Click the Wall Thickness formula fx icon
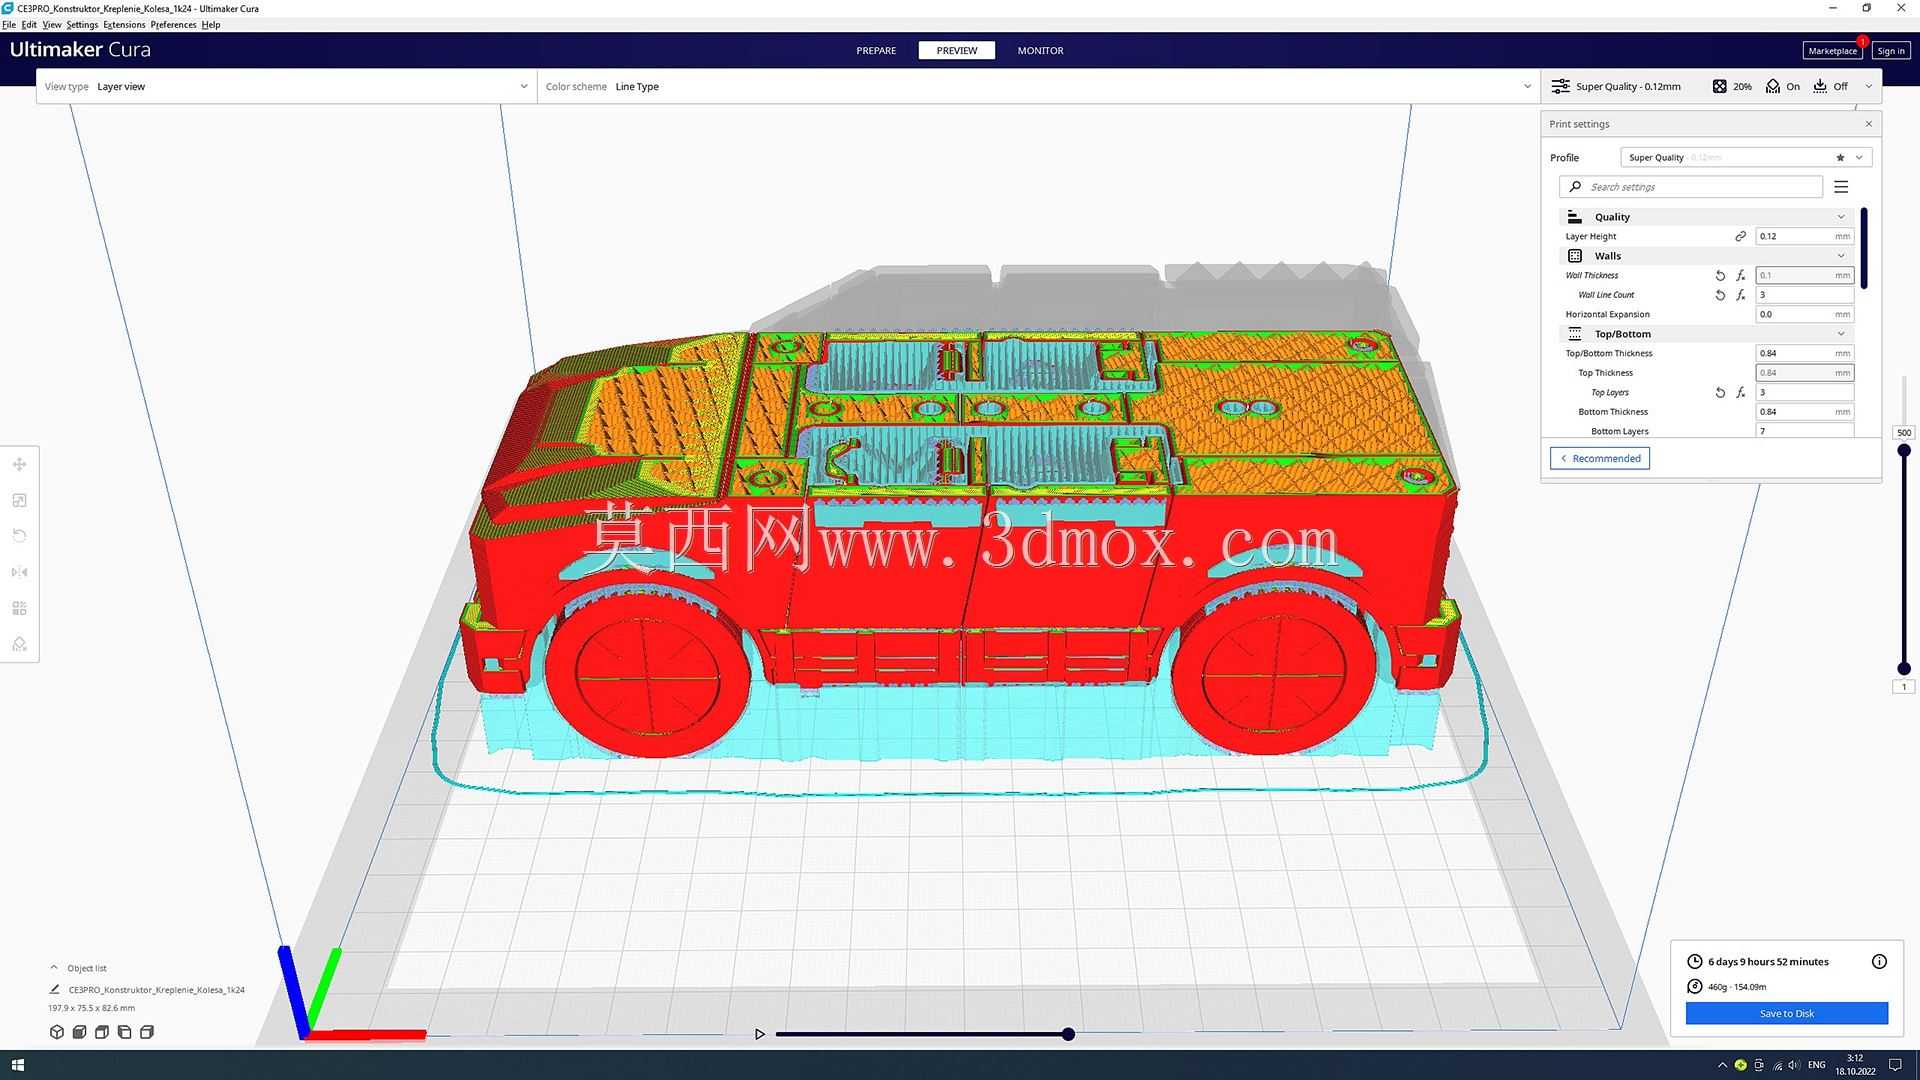Viewport: 1920px width, 1080px height. (x=1741, y=275)
